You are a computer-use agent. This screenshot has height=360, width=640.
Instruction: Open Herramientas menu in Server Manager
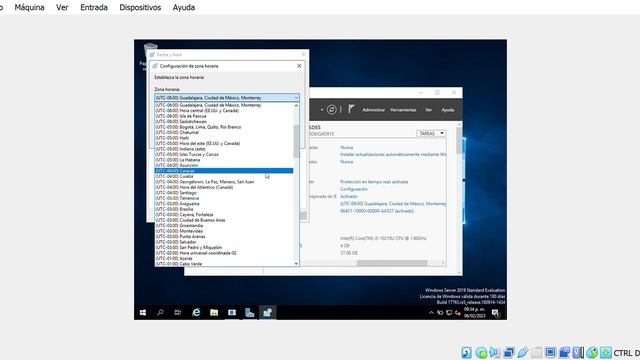[x=403, y=110]
